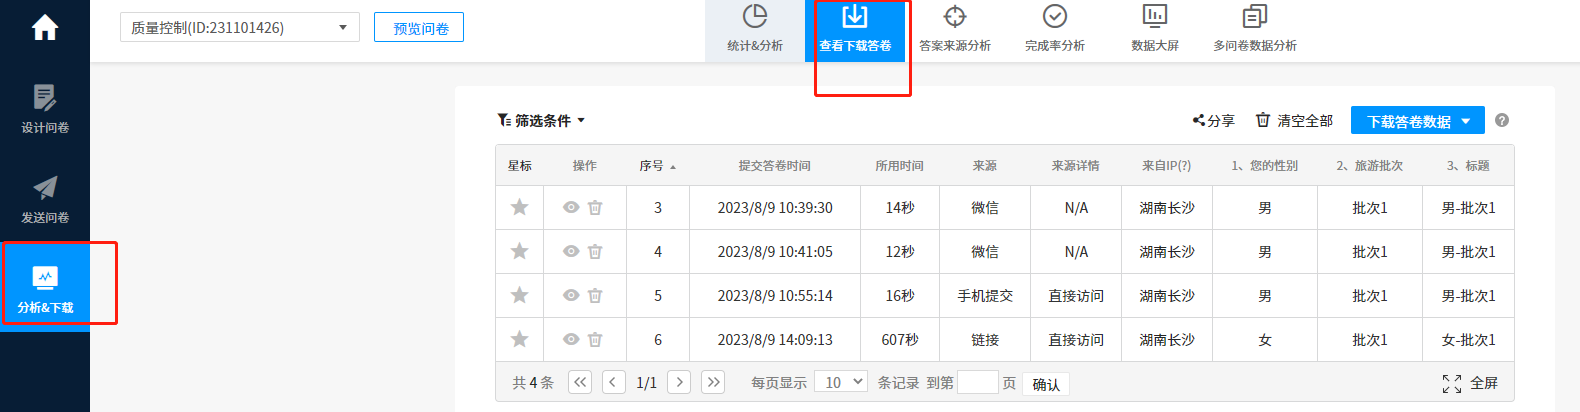Click the home icon in sidebar

tap(45, 27)
